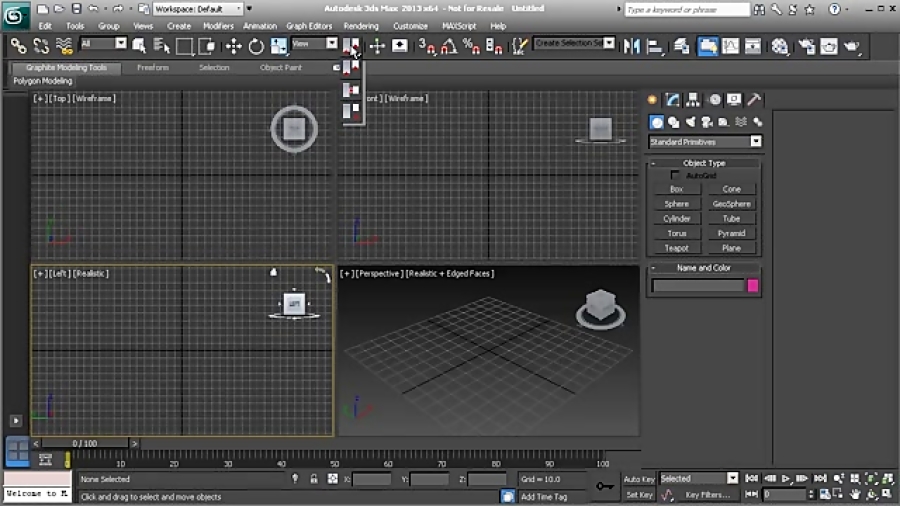Click the Select and Link chain icon
This screenshot has height=506, width=900.
[18, 46]
